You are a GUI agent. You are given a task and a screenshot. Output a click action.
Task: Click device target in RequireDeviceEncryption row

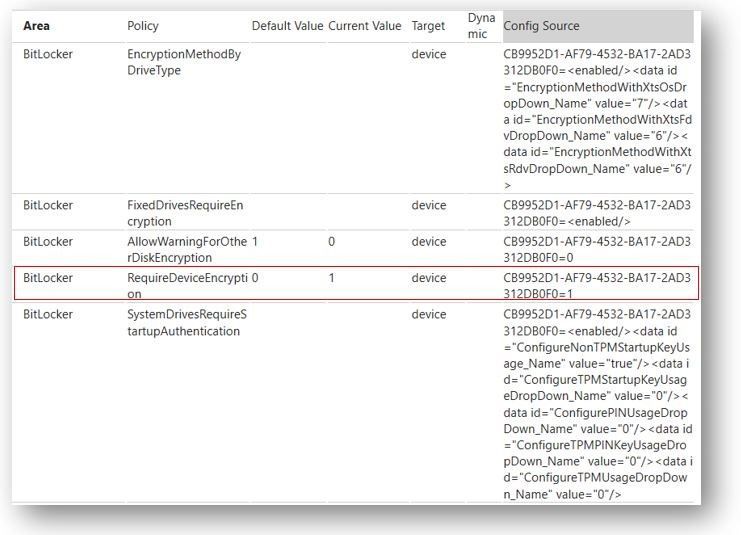pyautogui.click(x=429, y=277)
